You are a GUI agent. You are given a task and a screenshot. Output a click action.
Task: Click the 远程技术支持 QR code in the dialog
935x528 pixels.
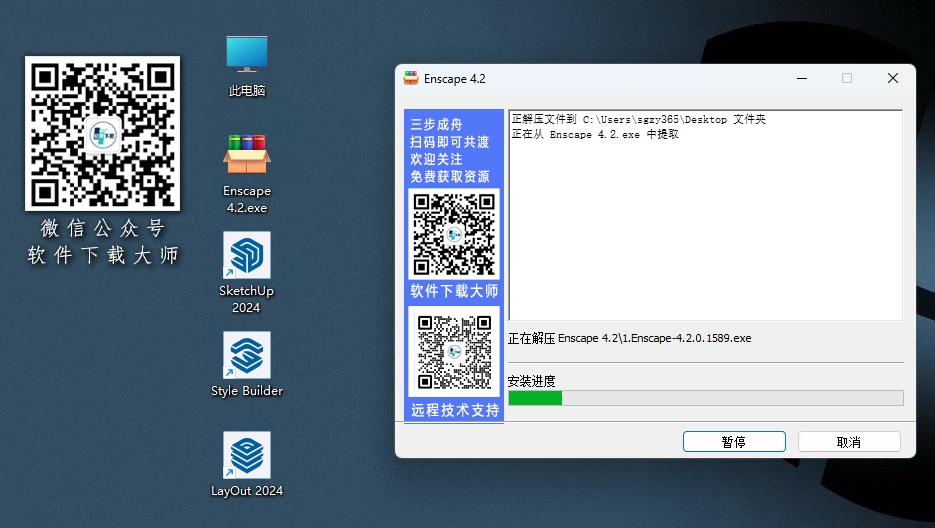(454, 351)
